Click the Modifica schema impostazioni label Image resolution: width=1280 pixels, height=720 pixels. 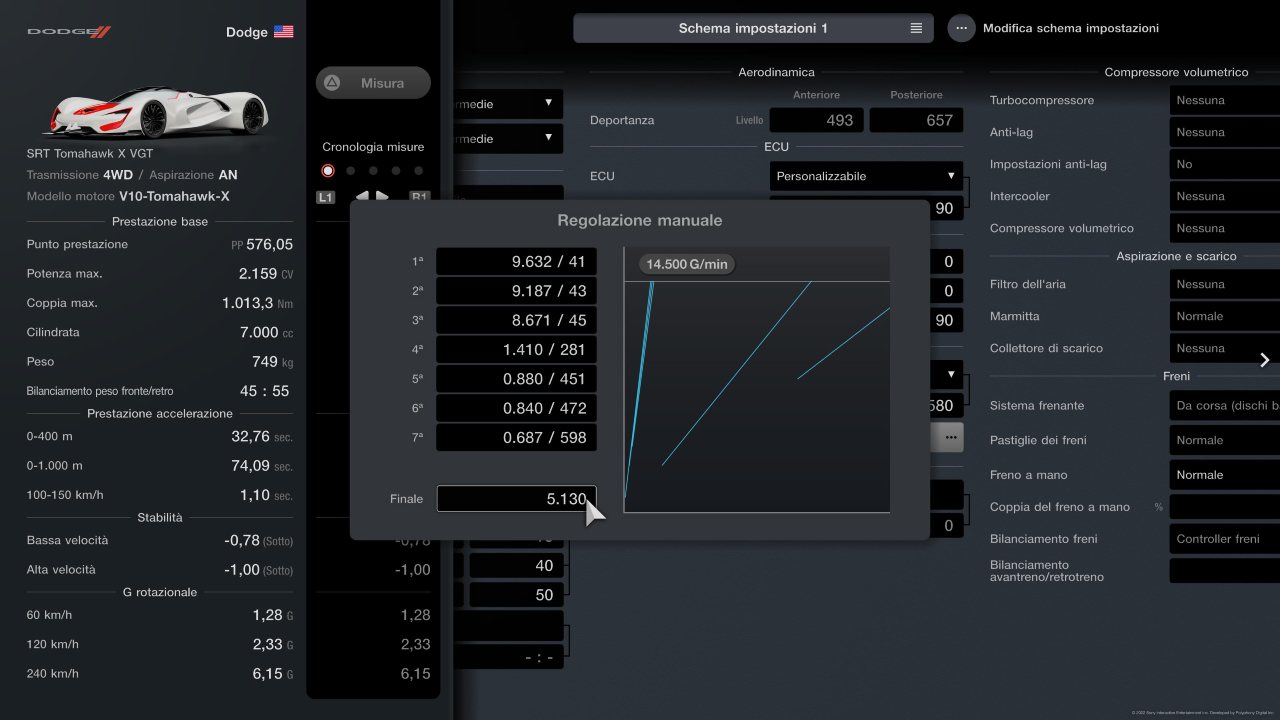tap(1071, 28)
